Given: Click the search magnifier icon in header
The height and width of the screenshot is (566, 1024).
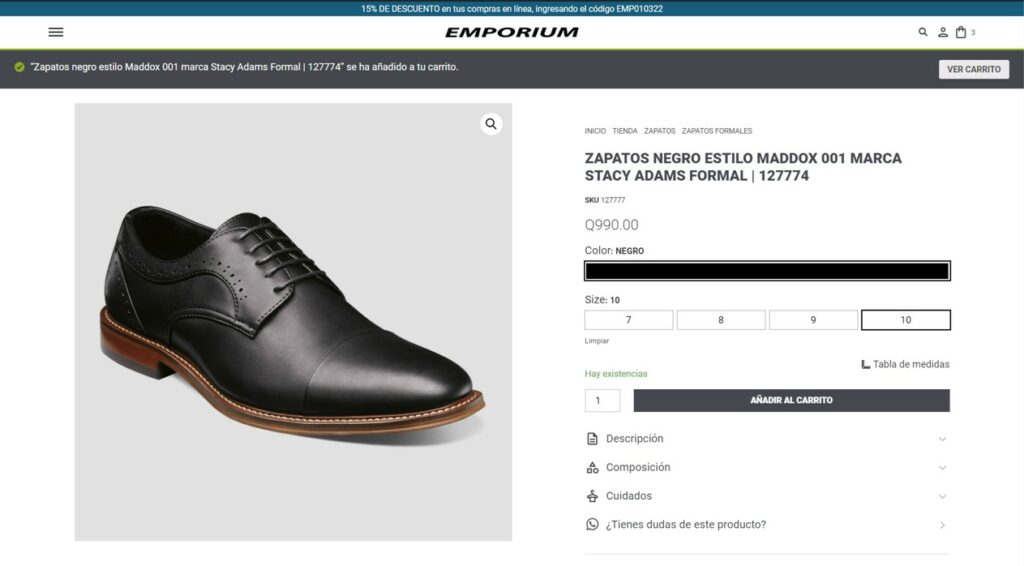Looking at the screenshot, I should (x=923, y=32).
